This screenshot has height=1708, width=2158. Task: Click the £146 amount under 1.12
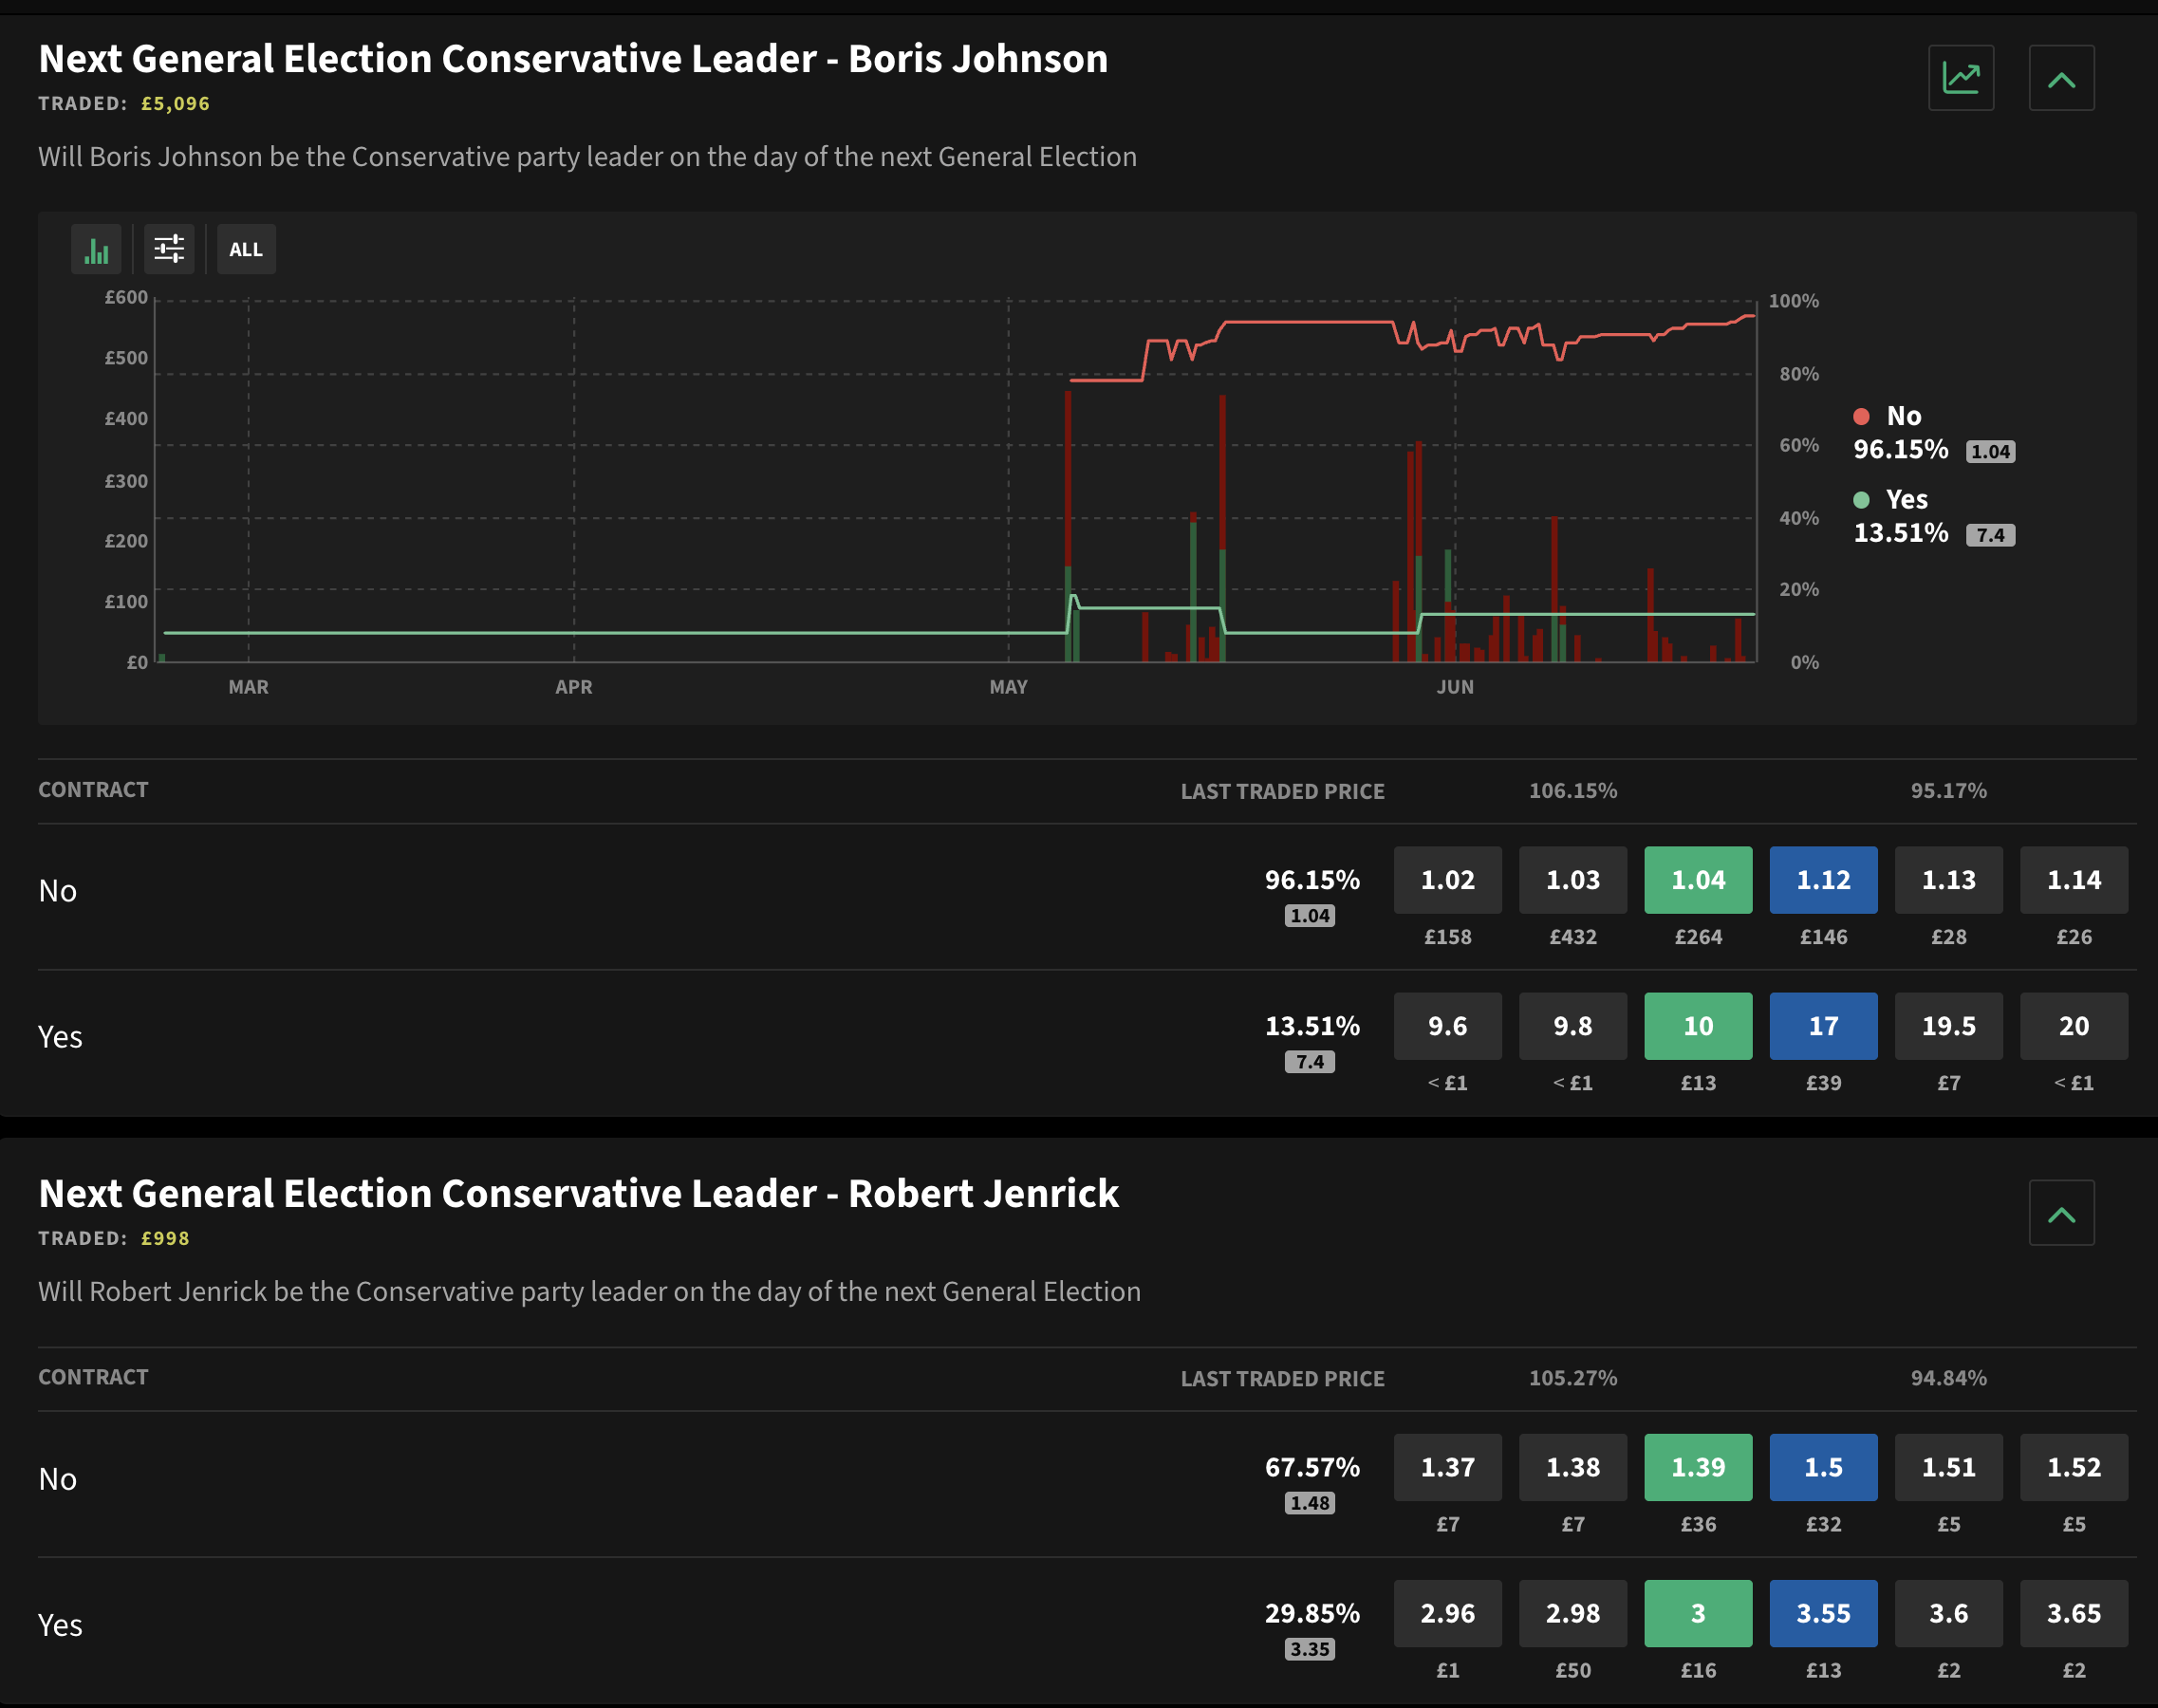click(x=1823, y=937)
